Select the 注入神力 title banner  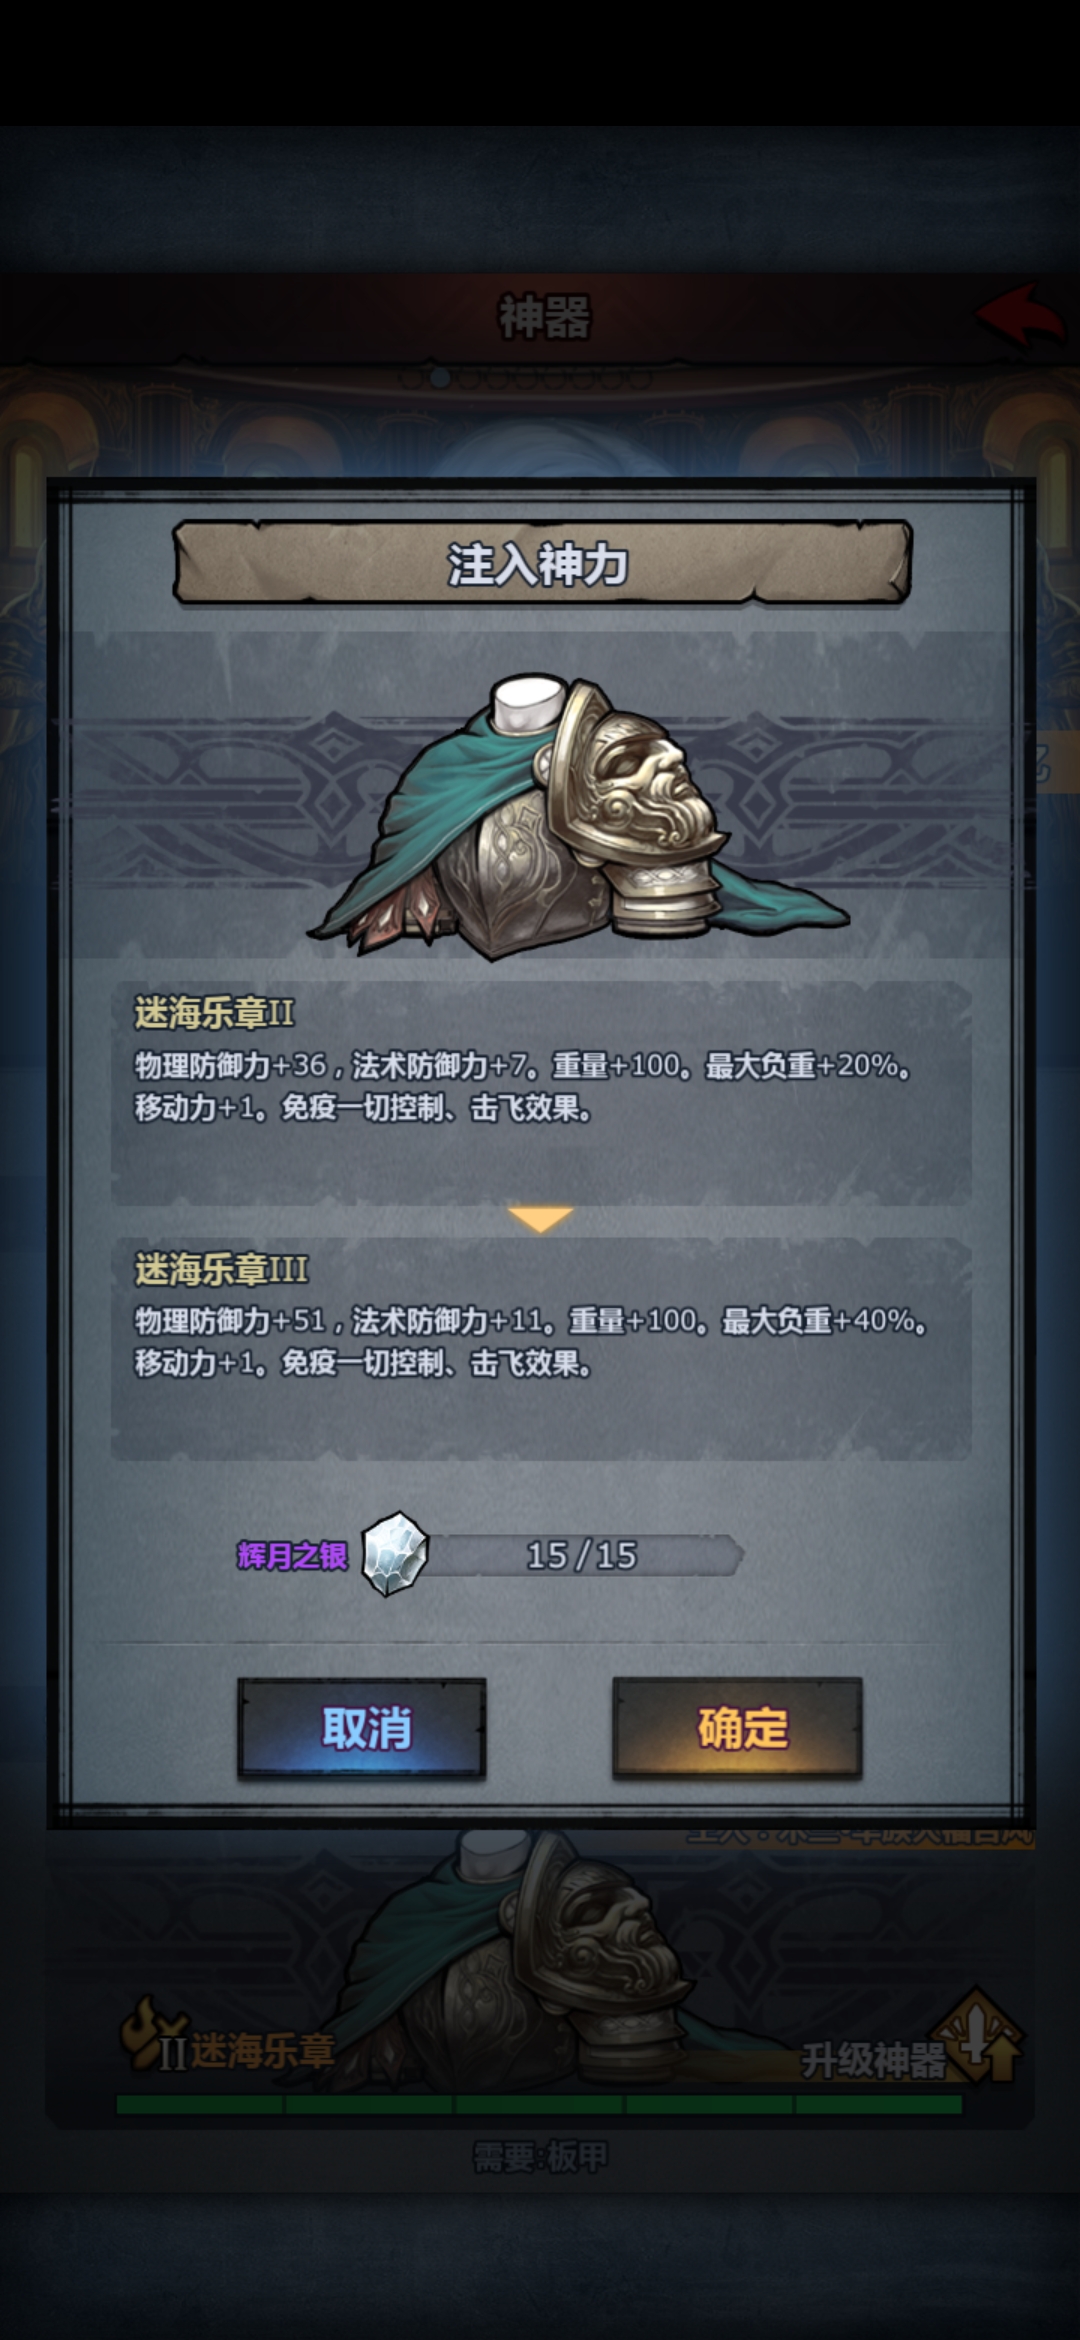(x=541, y=563)
